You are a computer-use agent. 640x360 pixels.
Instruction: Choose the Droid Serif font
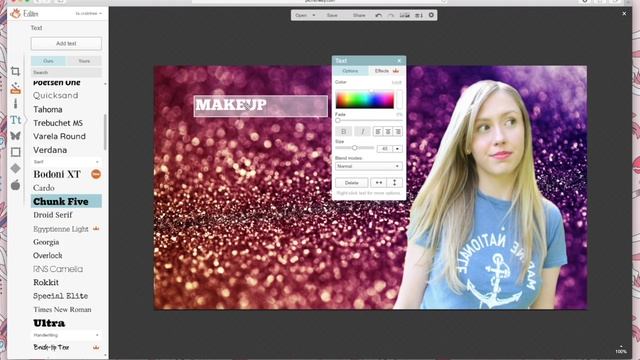click(53, 215)
